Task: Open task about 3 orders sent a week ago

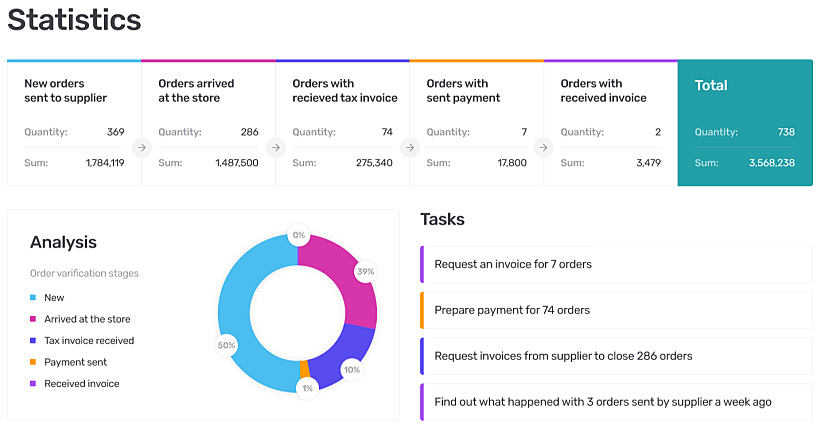Action: [616, 402]
